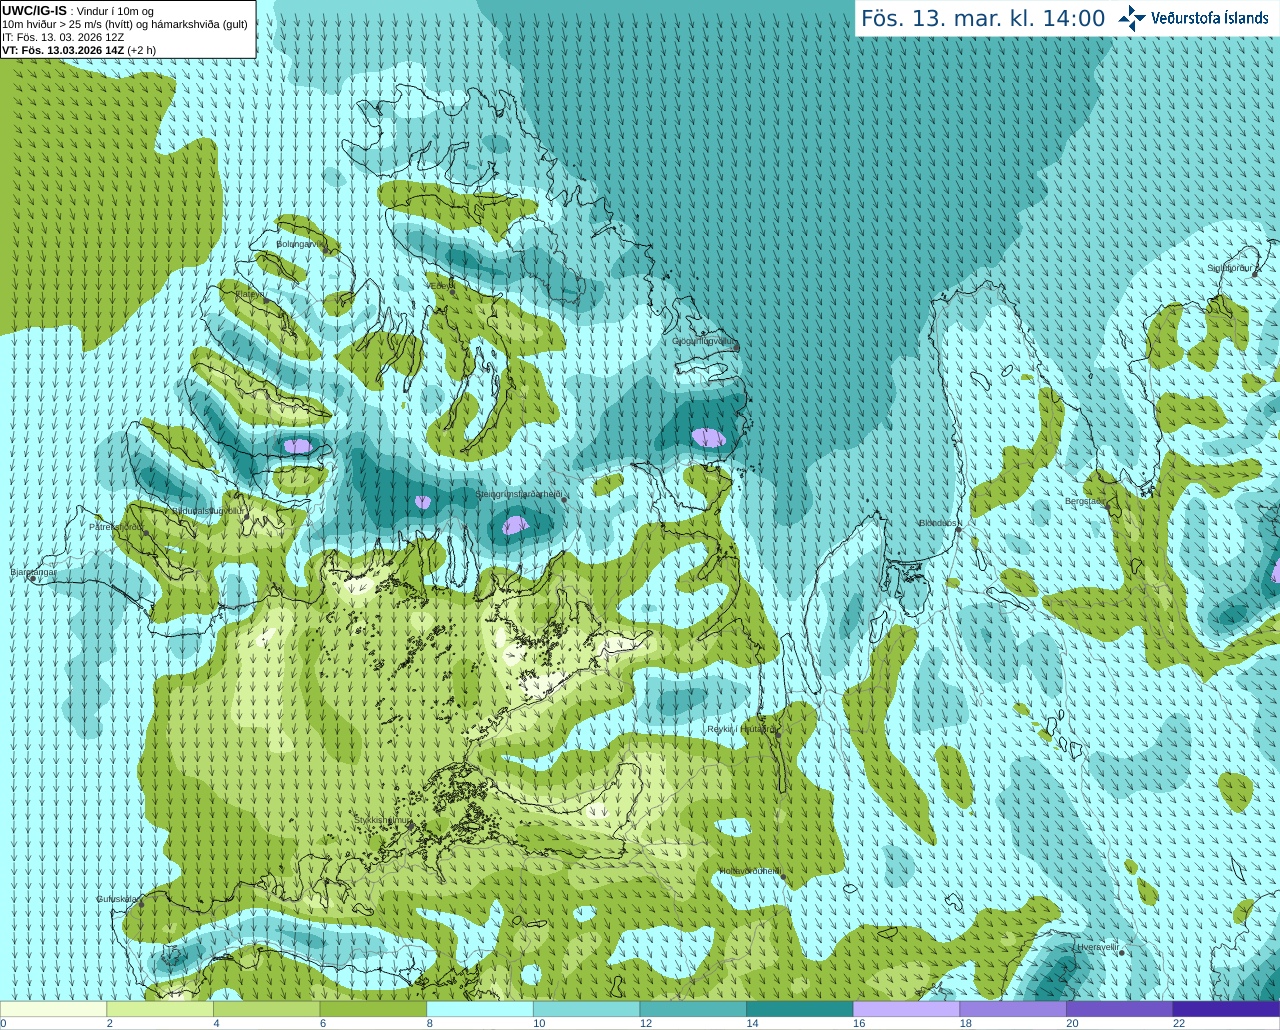The width and height of the screenshot is (1280, 1030).
Task: Click the legend scale number 8
Action: click(429, 1023)
